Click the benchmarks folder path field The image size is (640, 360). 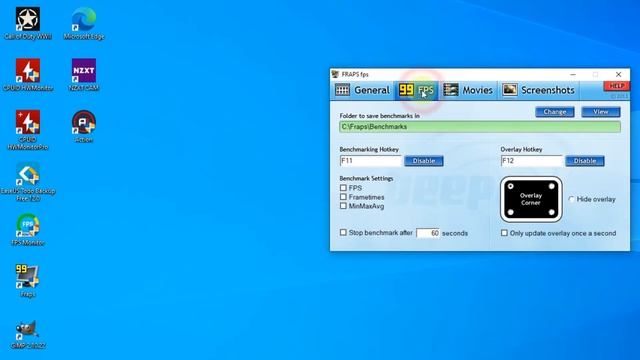[x=480, y=127]
